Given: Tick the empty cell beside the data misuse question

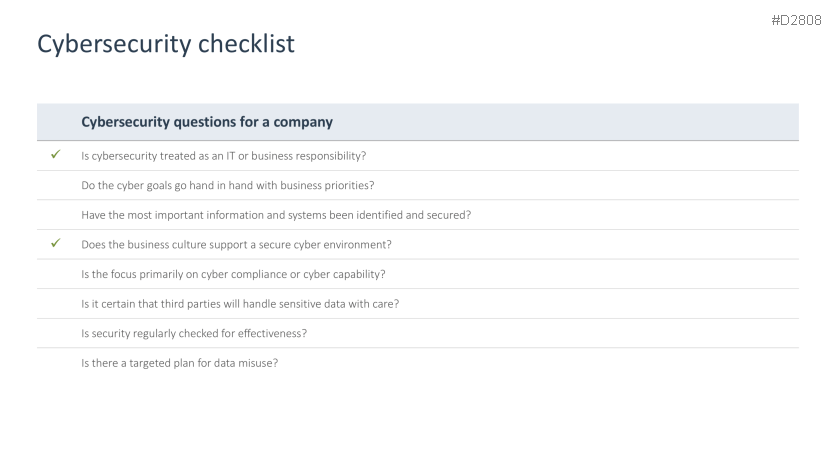Looking at the screenshot, I should [x=56, y=362].
